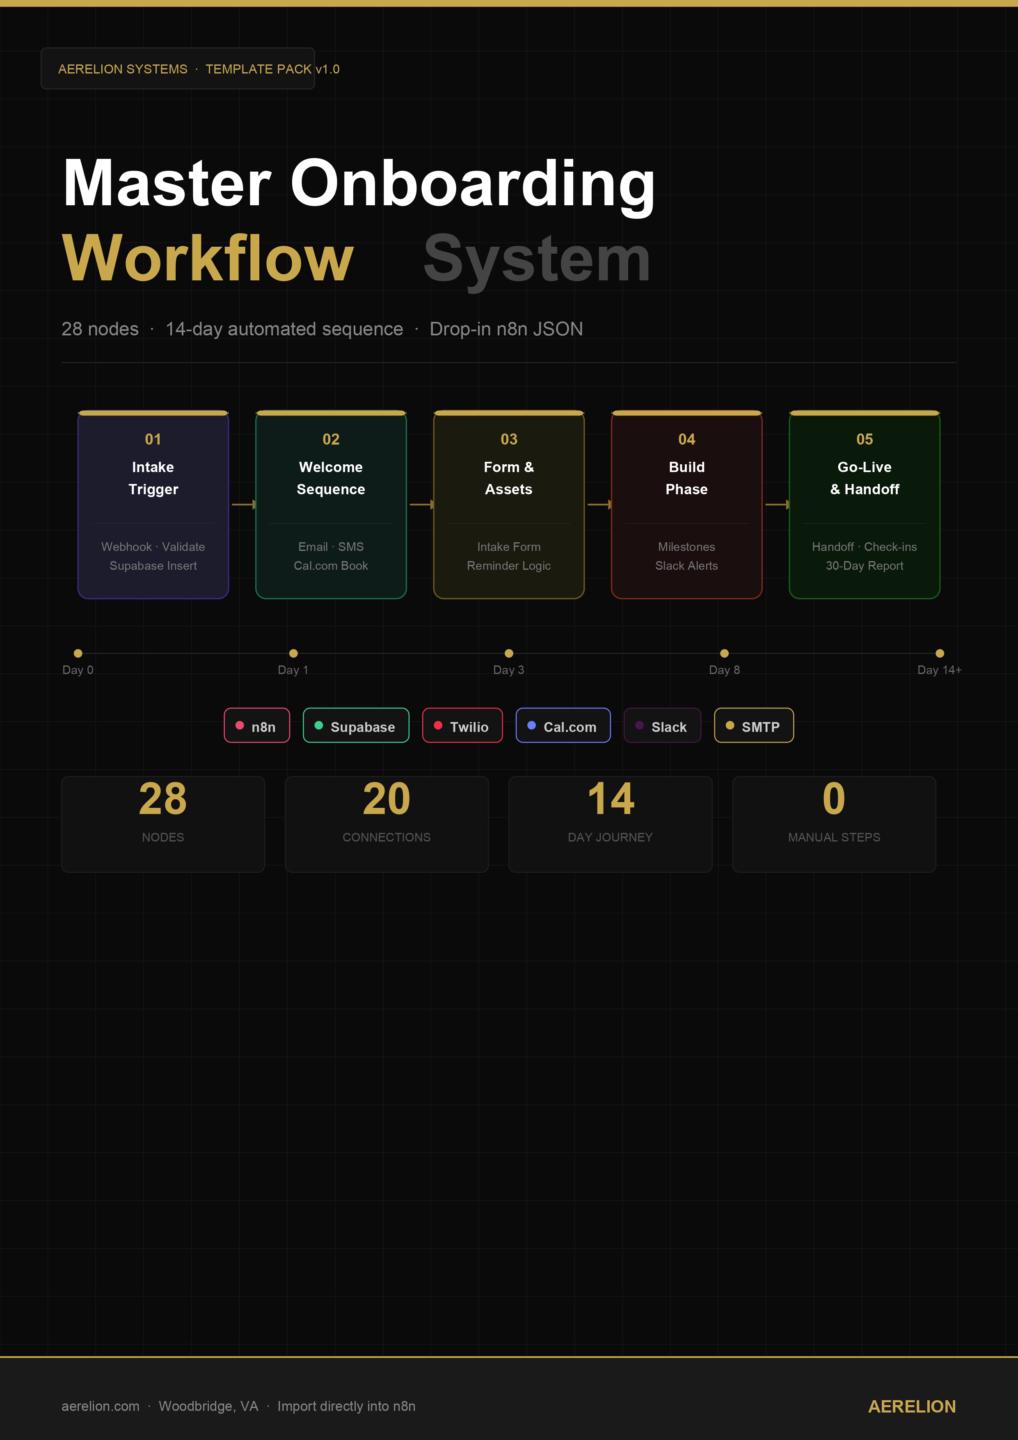
Task: Click the Slack badge
Action: (662, 726)
